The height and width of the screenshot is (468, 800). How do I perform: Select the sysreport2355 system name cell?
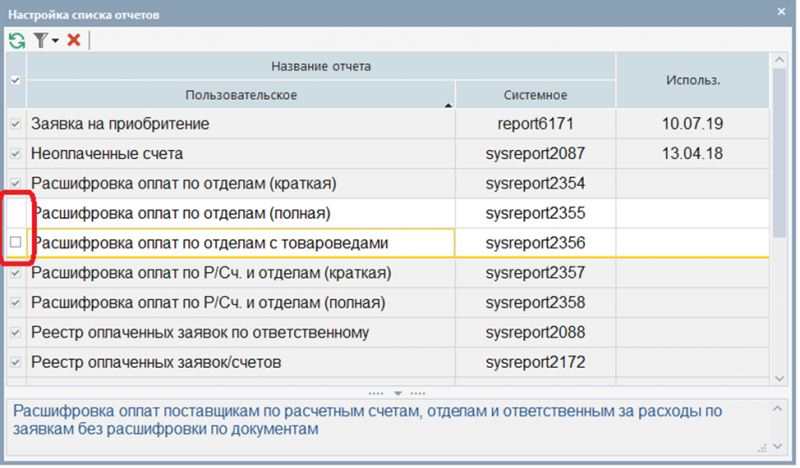pyautogui.click(x=535, y=213)
